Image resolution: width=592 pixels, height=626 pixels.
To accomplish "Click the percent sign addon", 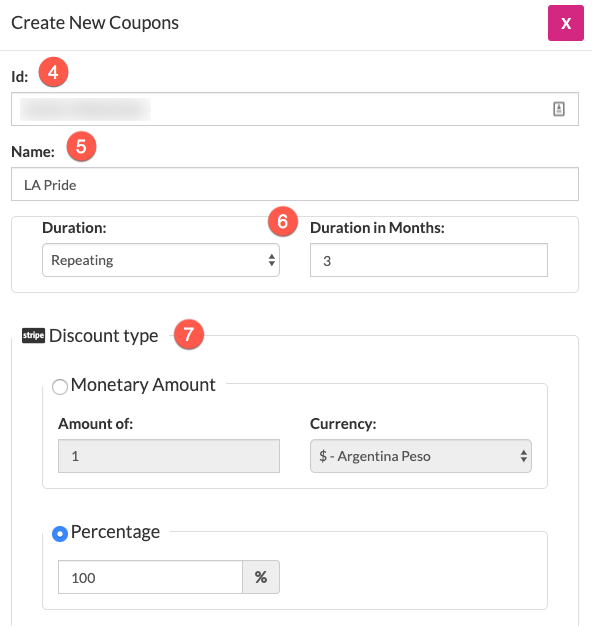I will coord(261,577).
